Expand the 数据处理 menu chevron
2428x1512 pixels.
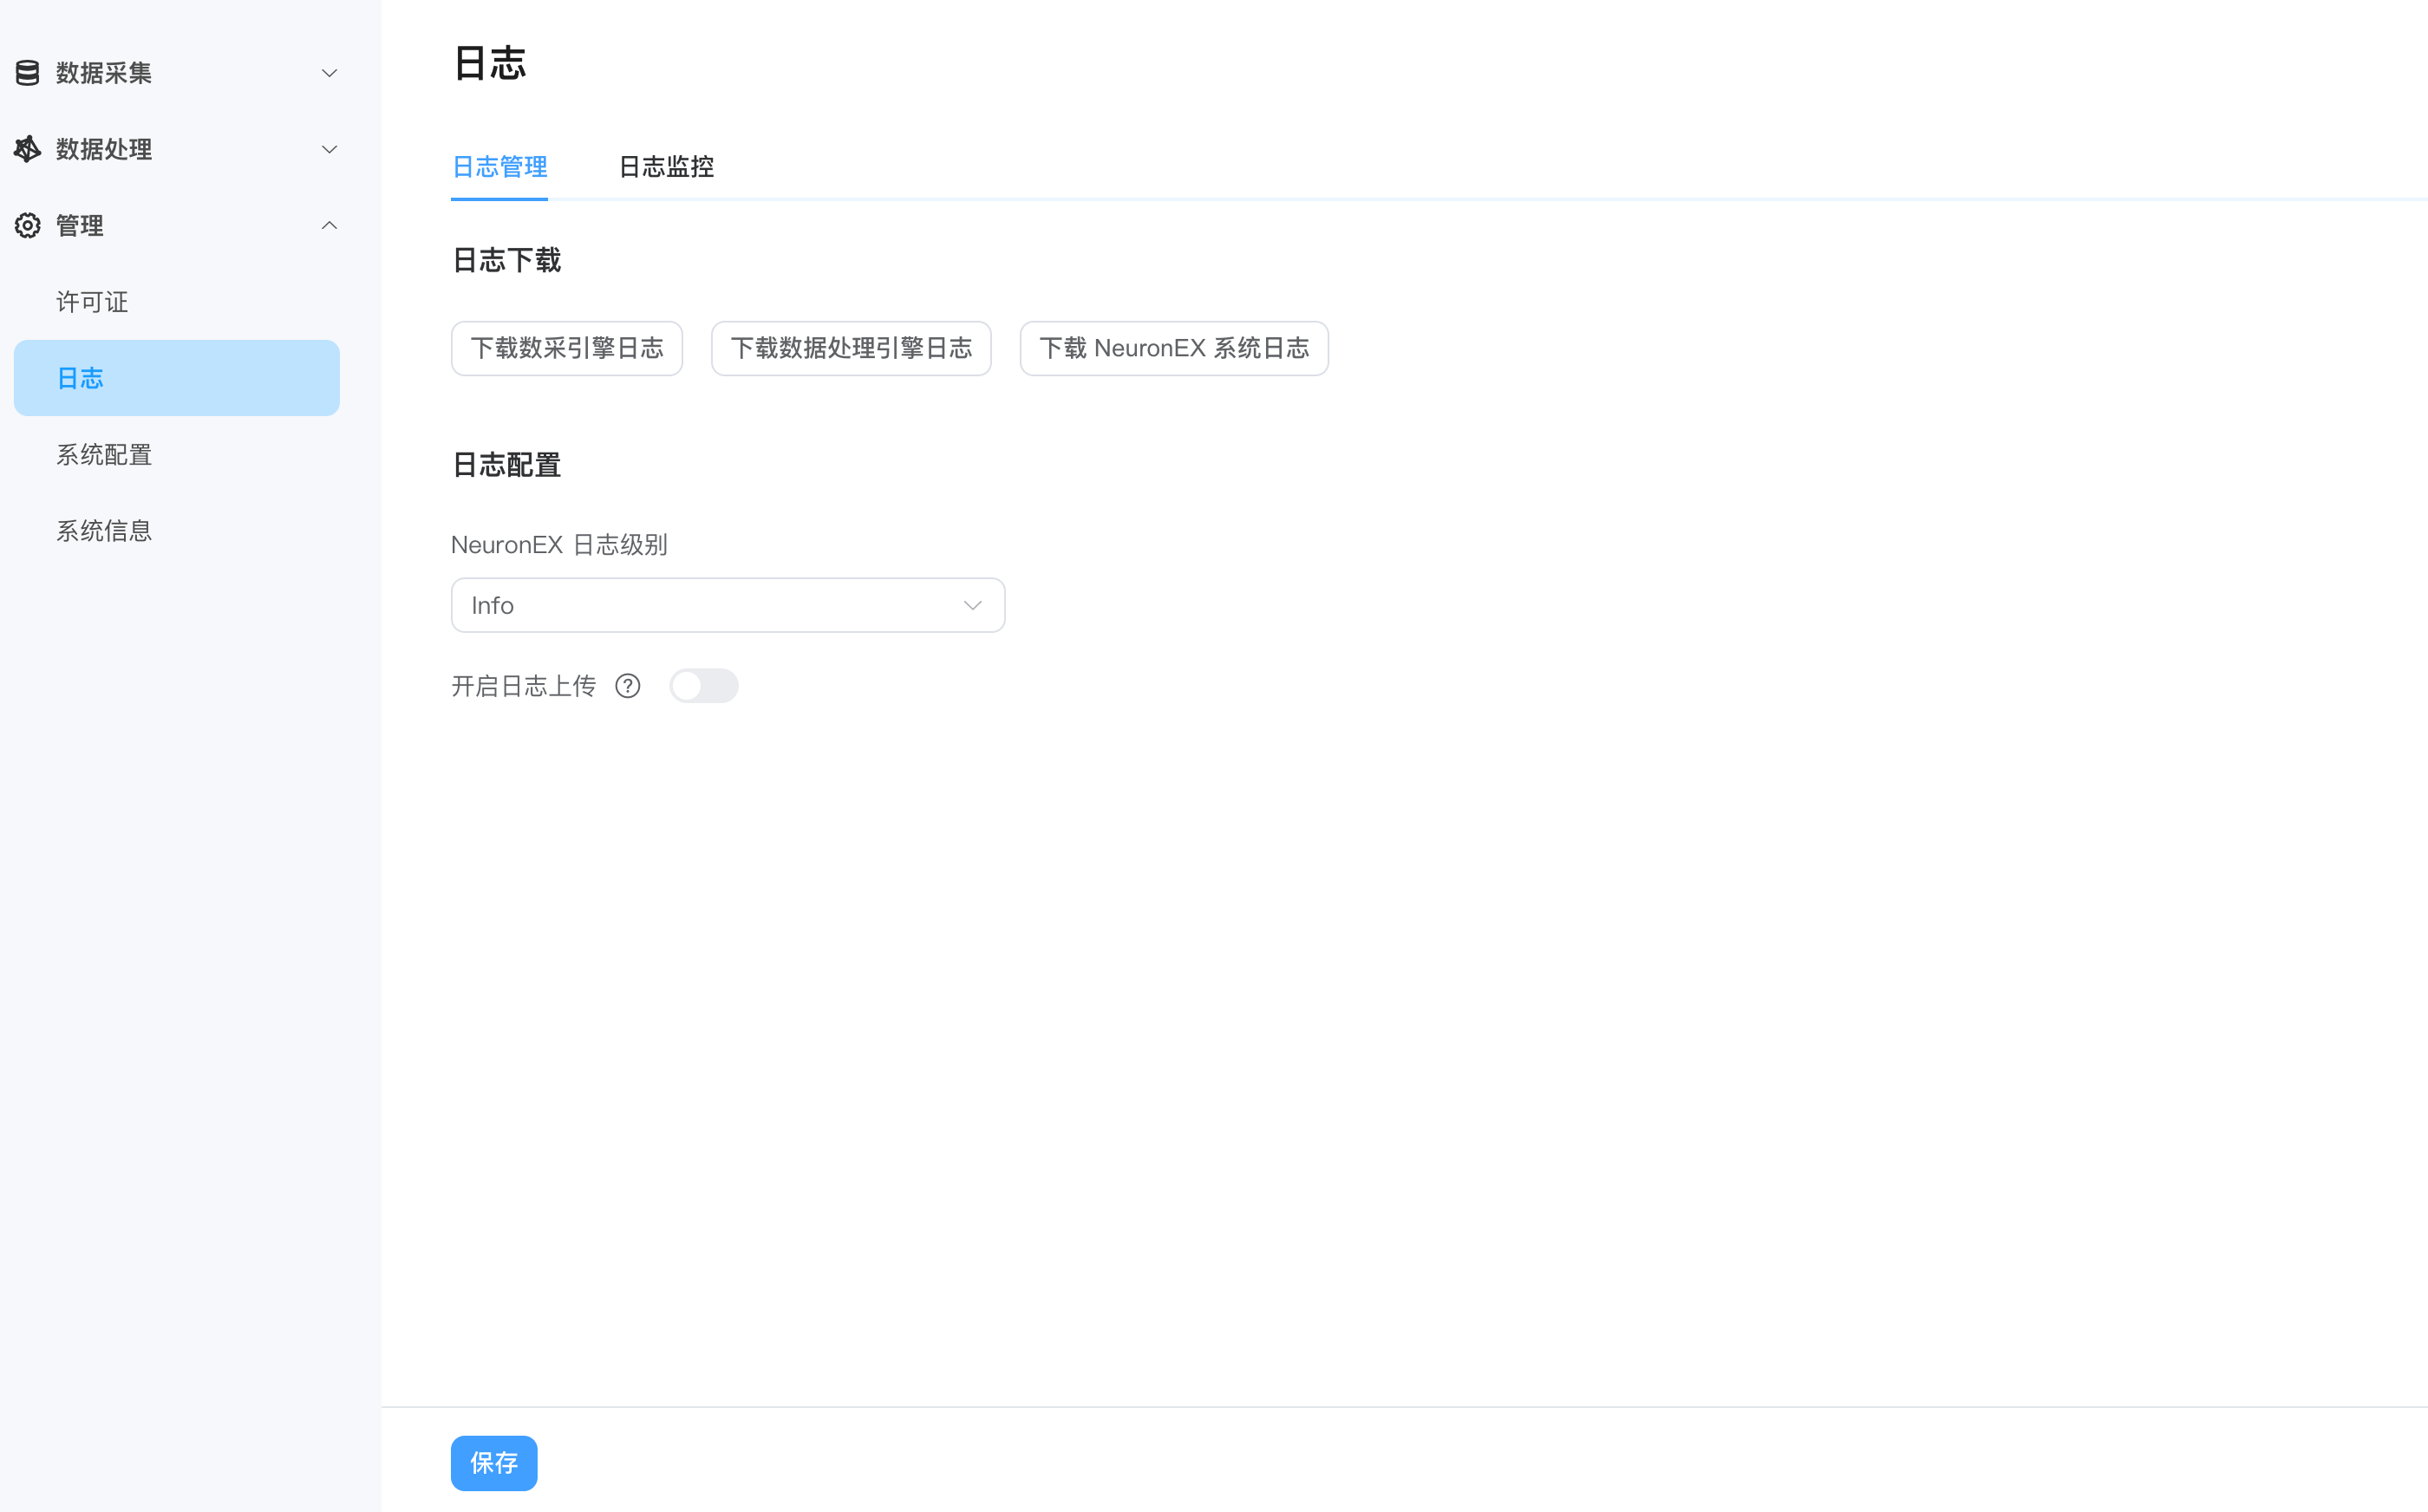[x=329, y=149]
